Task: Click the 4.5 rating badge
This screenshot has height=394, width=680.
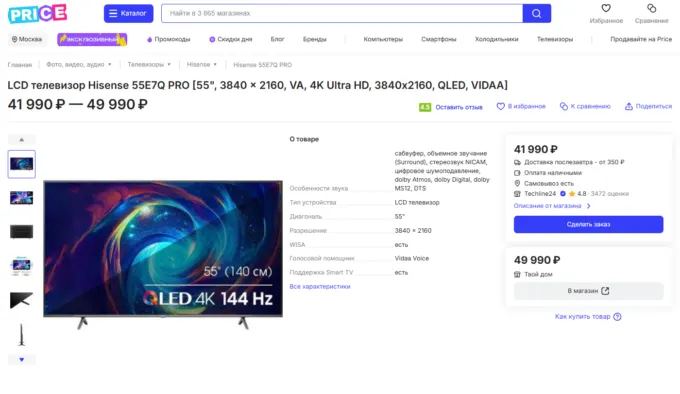Action: point(425,107)
